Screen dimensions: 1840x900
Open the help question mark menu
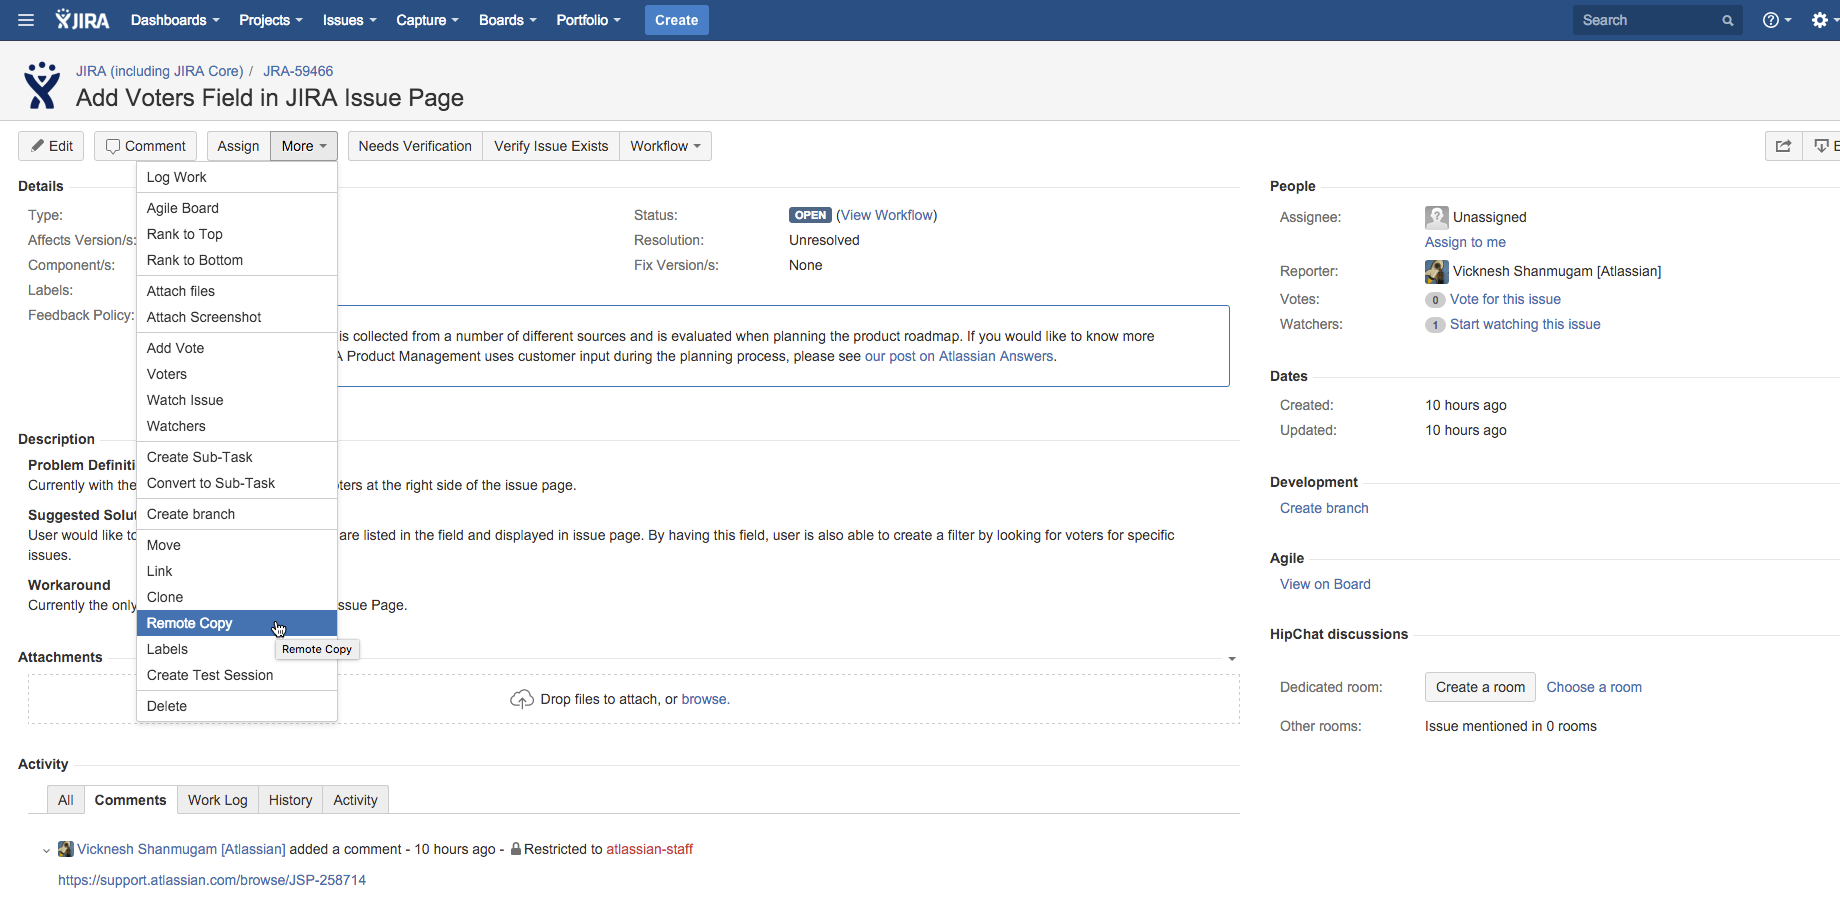tap(1776, 20)
